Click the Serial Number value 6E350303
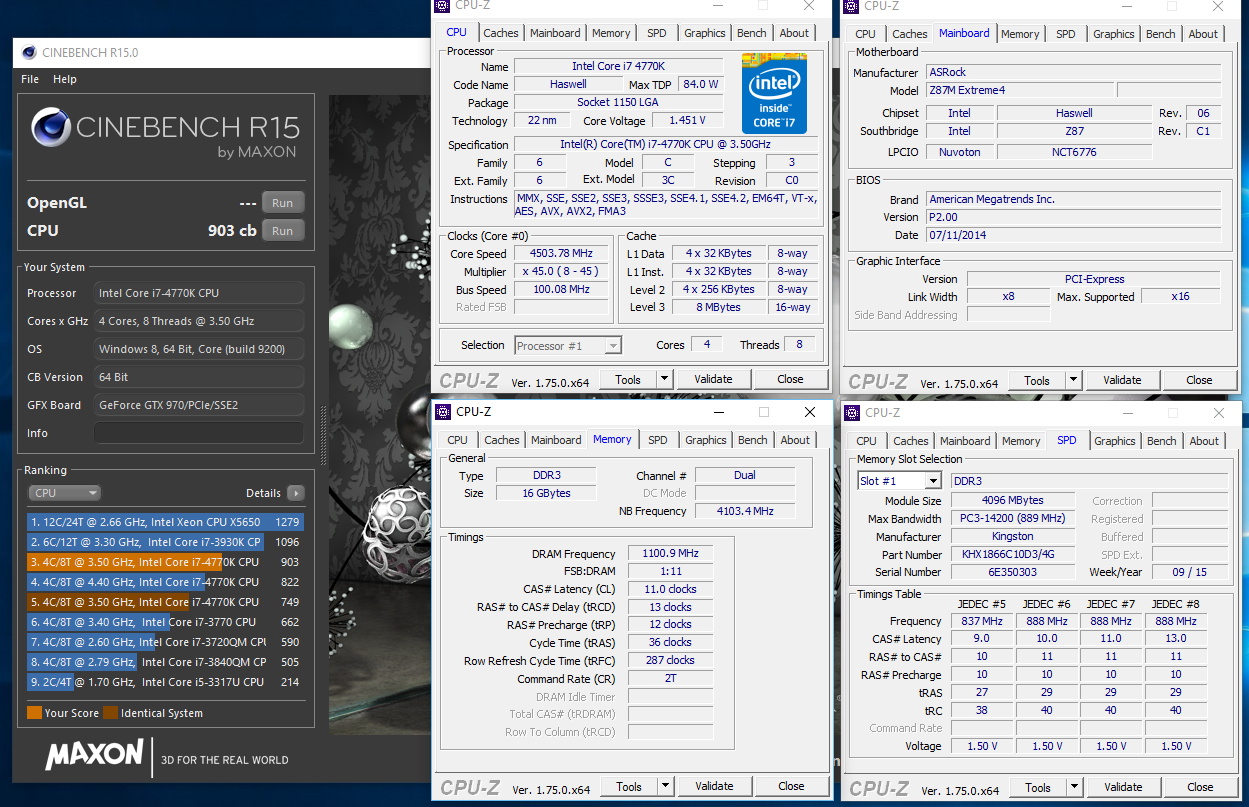 1012,572
